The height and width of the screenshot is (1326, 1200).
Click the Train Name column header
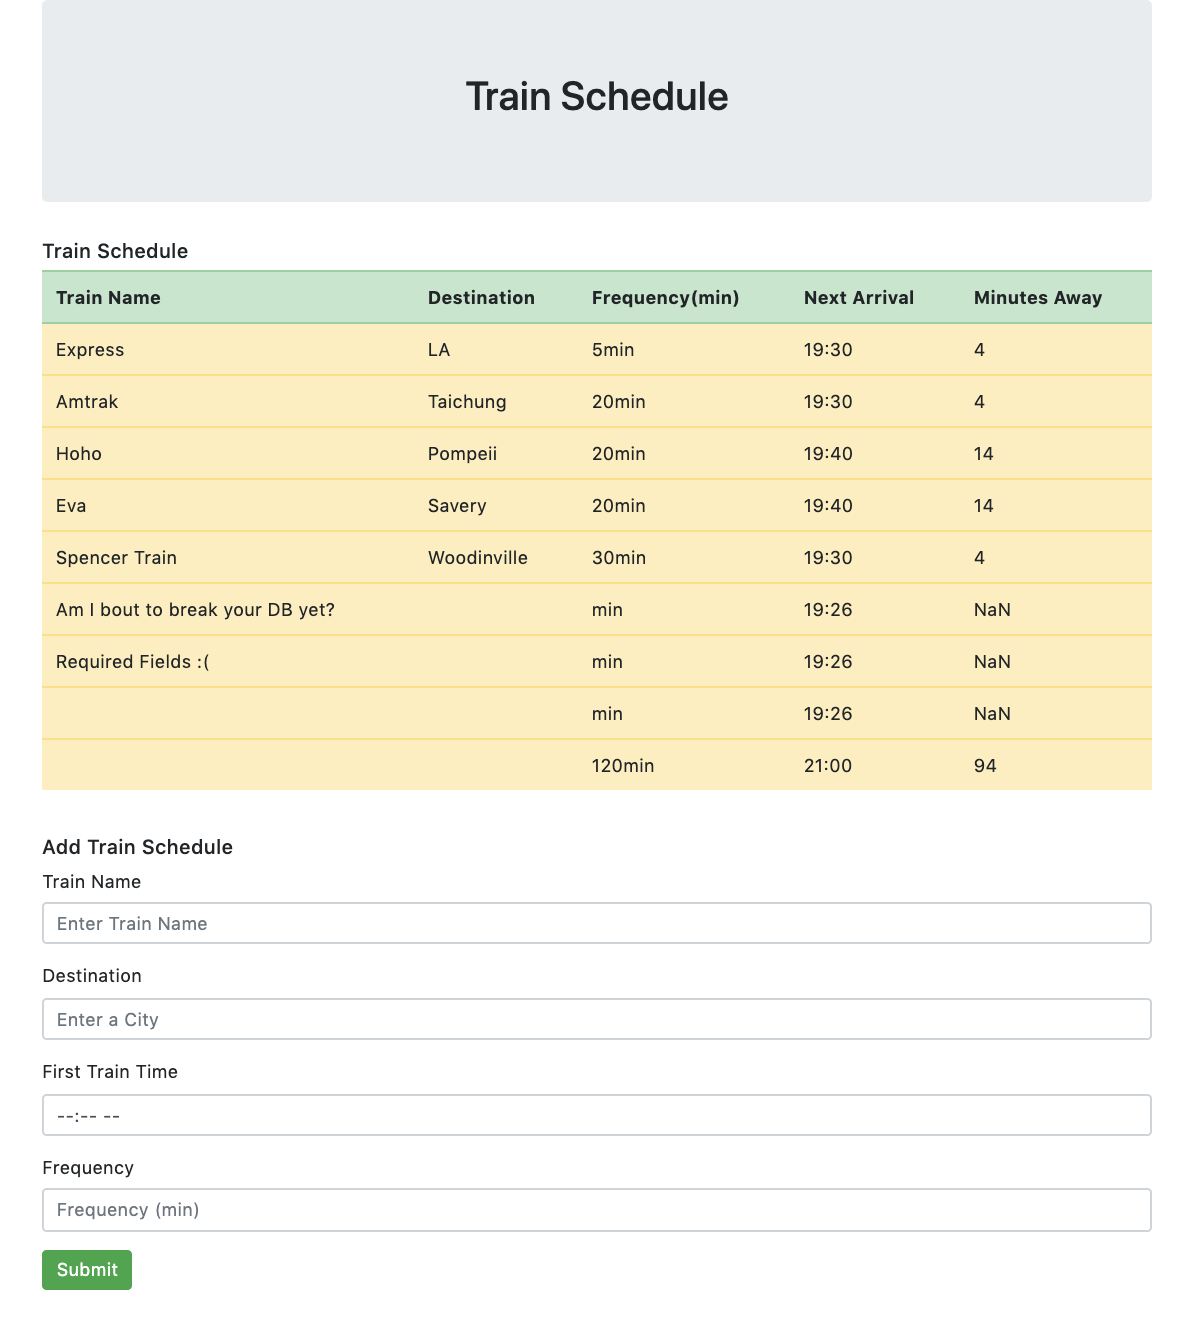(x=108, y=297)
